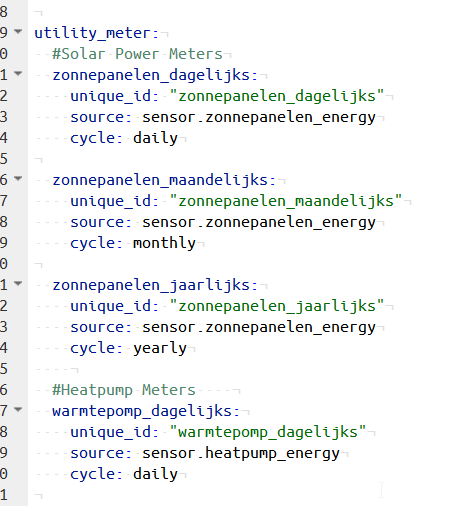Click the sensor.heatpump_energy source value
This screenshot has height=506, width=454.
[241, 453]
